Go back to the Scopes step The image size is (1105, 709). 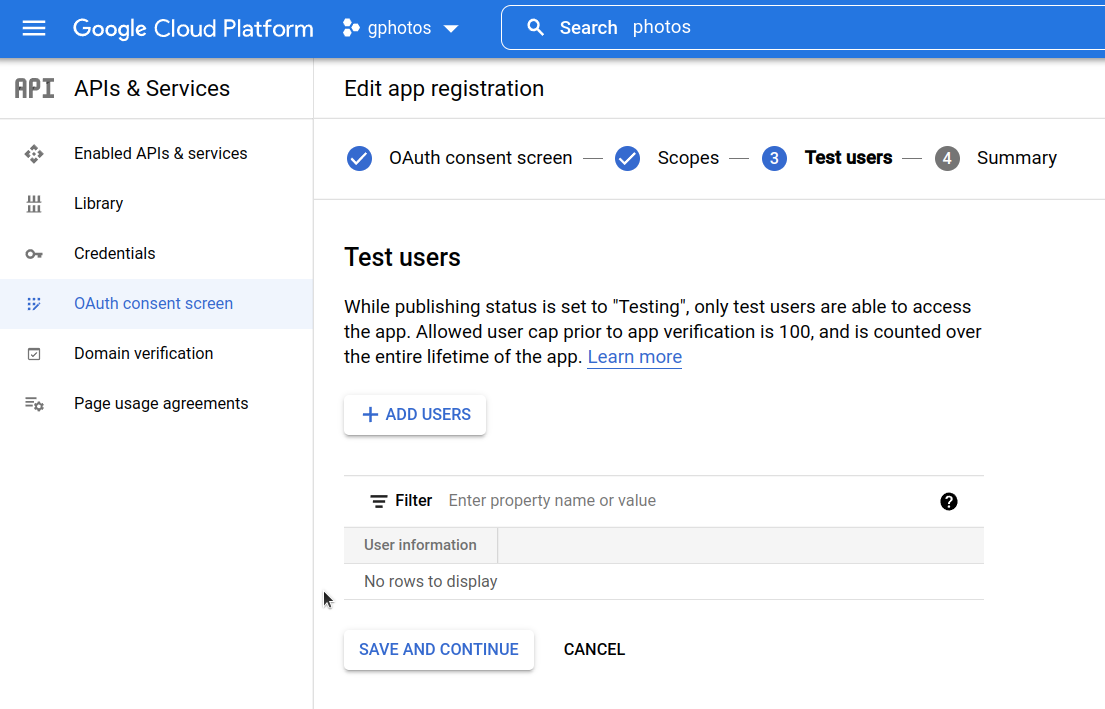tap(687, 158)
